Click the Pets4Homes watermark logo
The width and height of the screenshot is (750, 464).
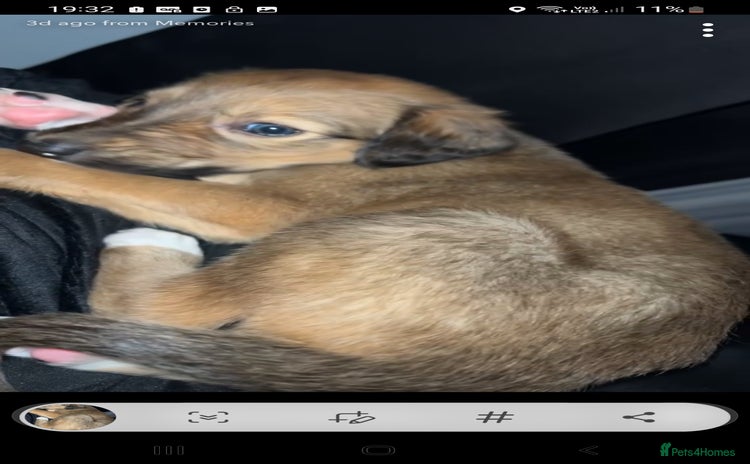click(698, 451)
